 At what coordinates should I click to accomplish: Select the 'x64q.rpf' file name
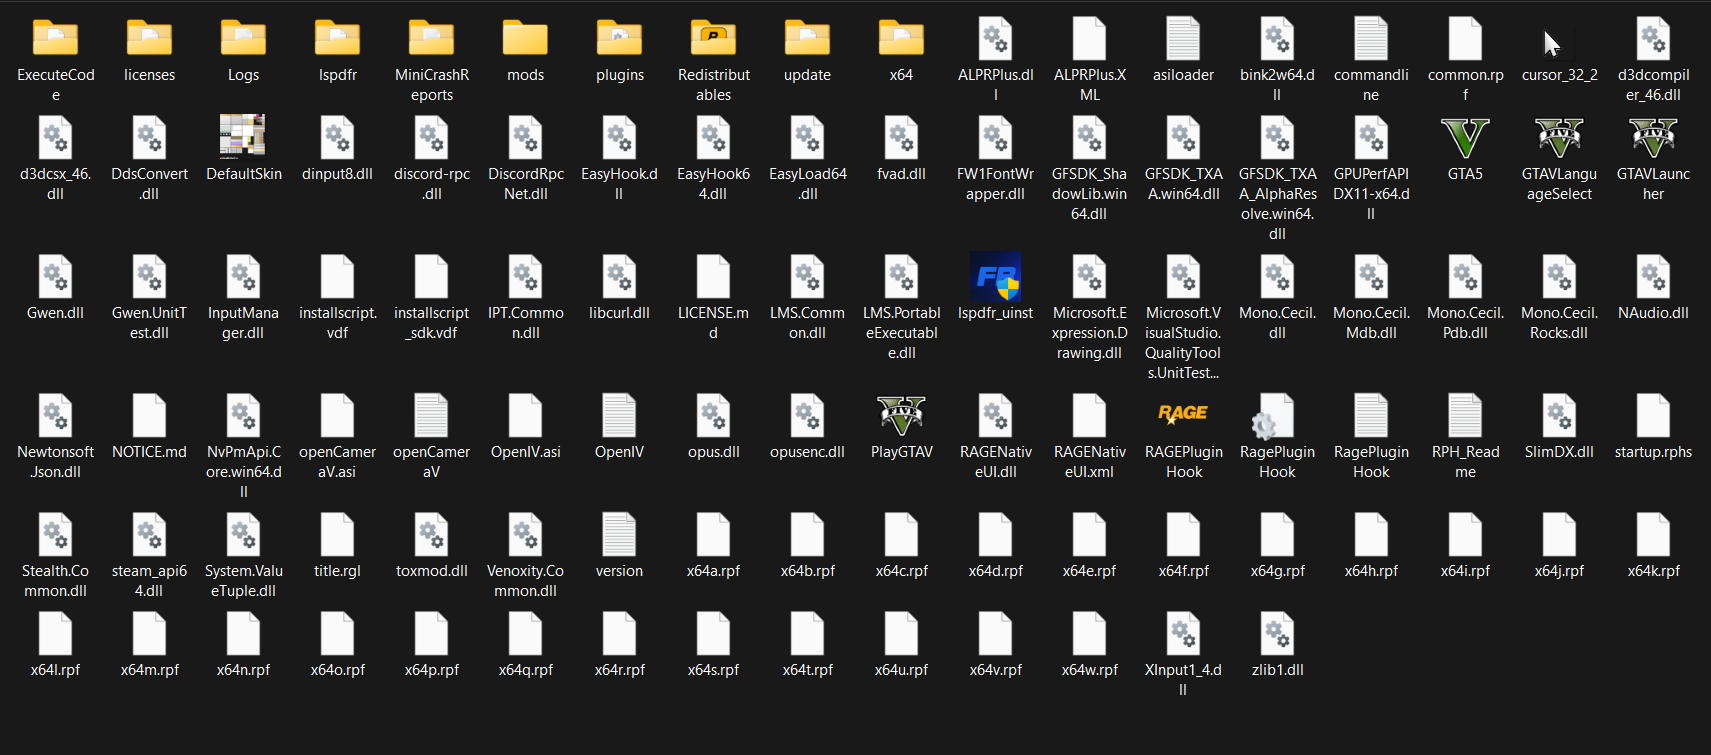[x=526, y=670]
